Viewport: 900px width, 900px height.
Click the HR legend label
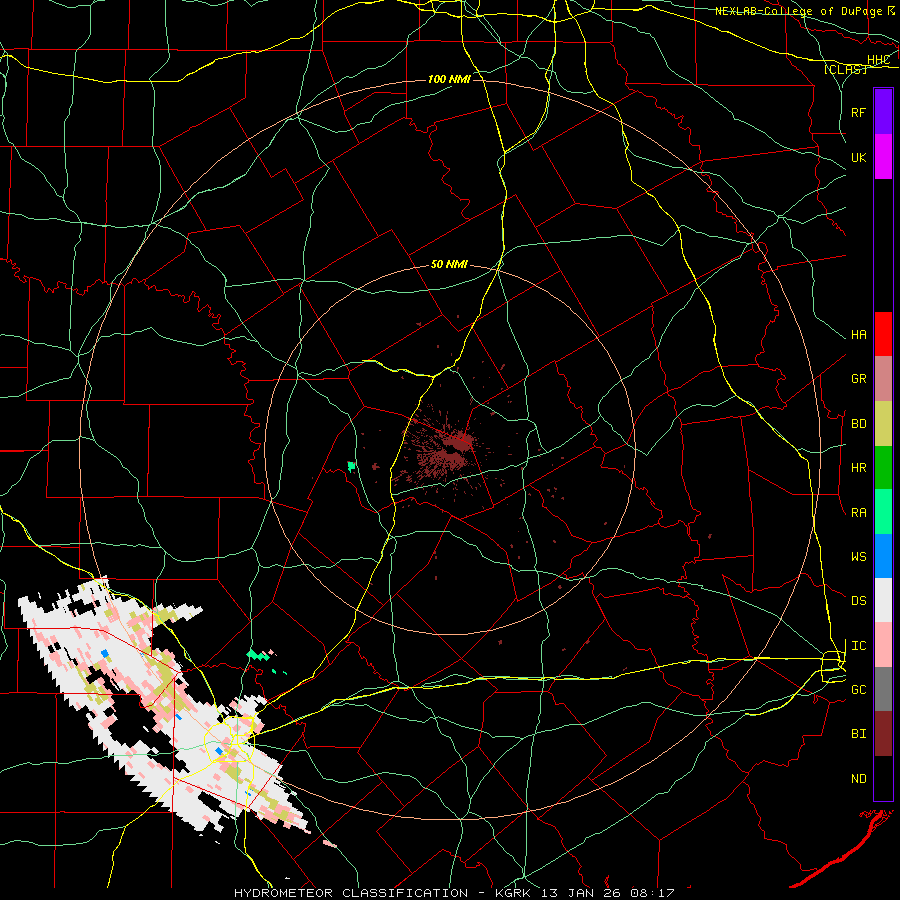point(858,468)
